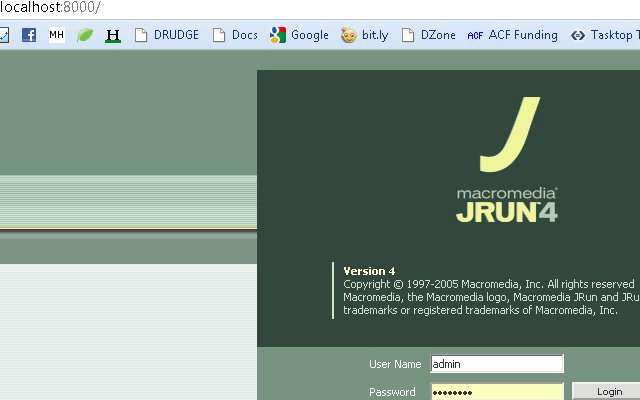
Task: Open the H bookmark with green underline
Action: tap(113, 36)
